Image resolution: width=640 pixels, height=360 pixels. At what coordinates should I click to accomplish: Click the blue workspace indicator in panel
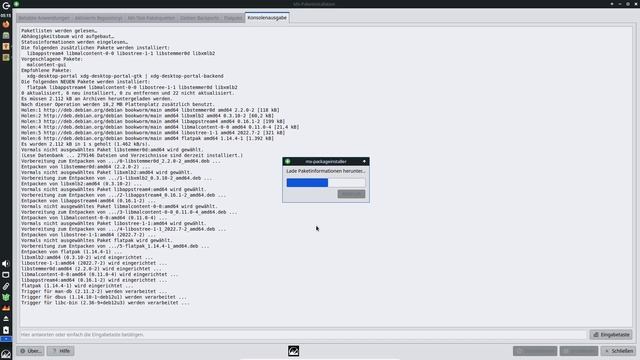click(6, 339)
